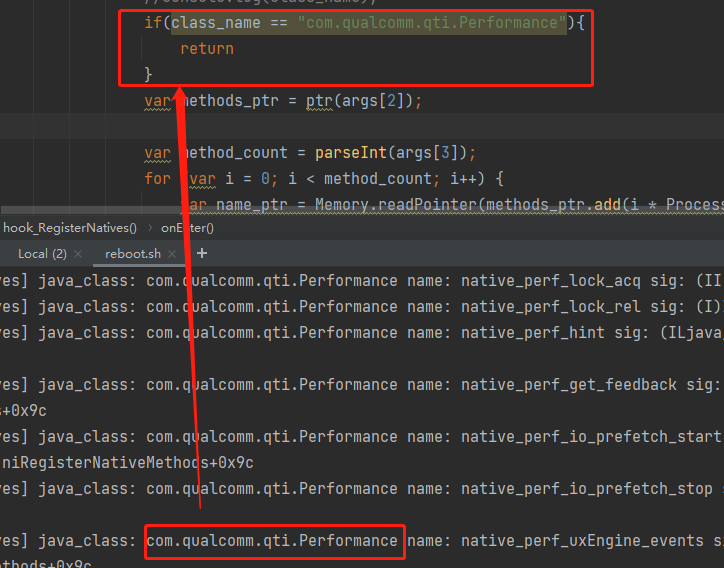Click method_count in the for loop condition
The width and height of the screenshot is (724, 568).
(x=377, y=179)
